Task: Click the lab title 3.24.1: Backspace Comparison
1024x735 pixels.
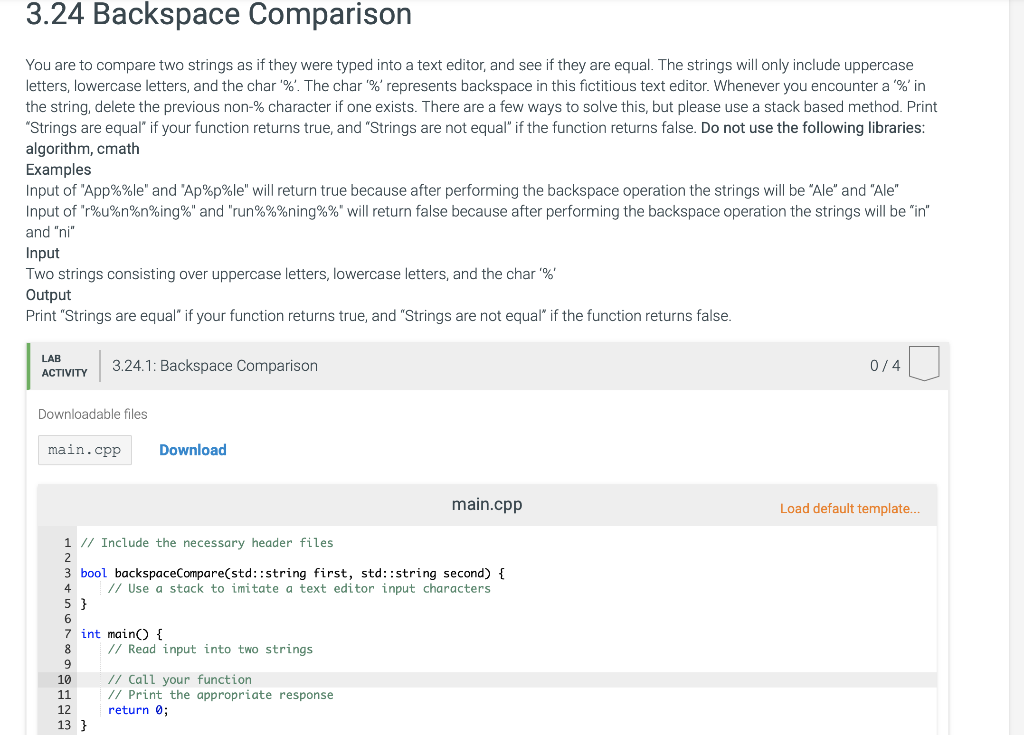Action: coord(215,365)
